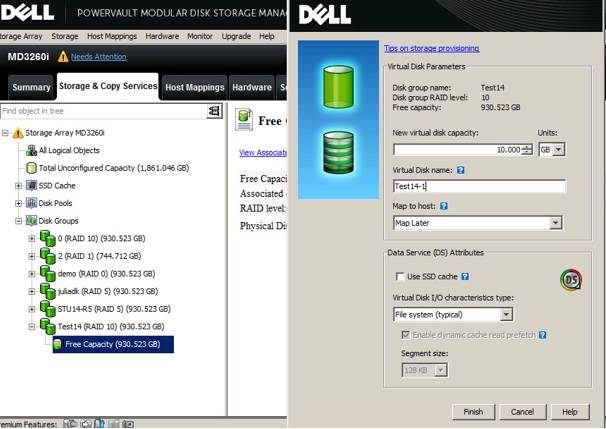
Task: Toggle Enable dynamic cache read prefetch checkbox
Action: pyautogui.click(x=405, y=335)
